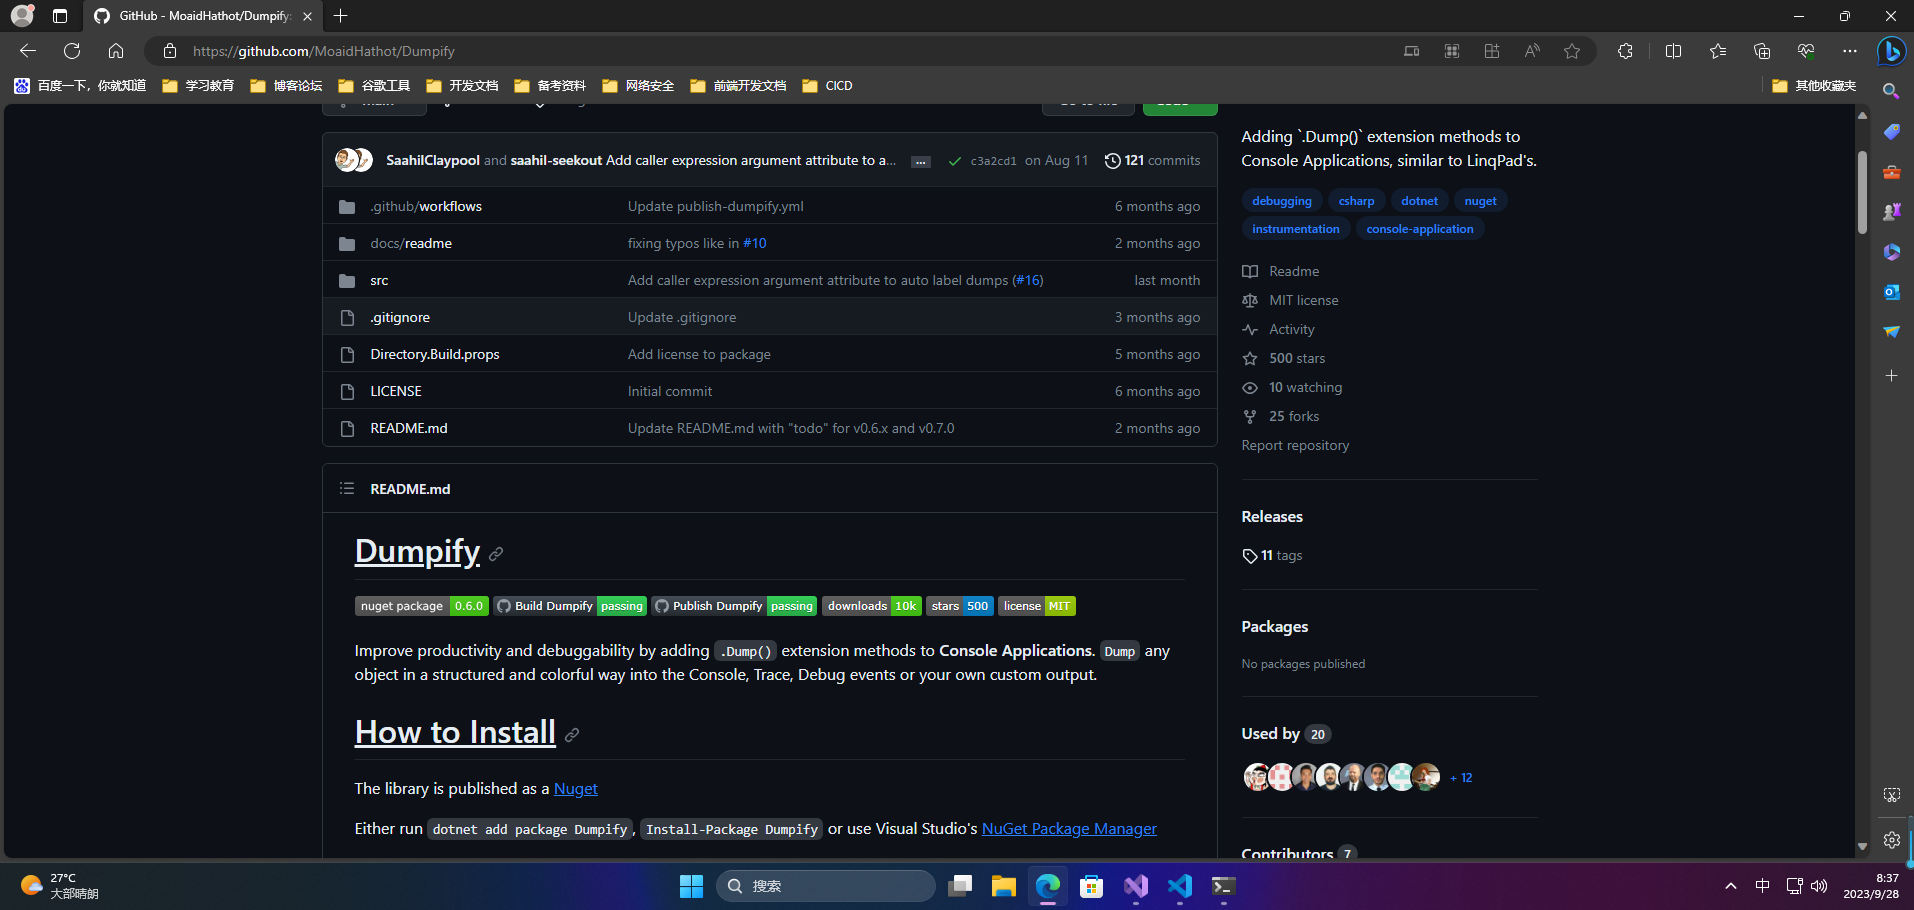Open Windows Start menu
Image resolution: width=1914 pixels, height=910 pixels.
[x=691, y=886]
